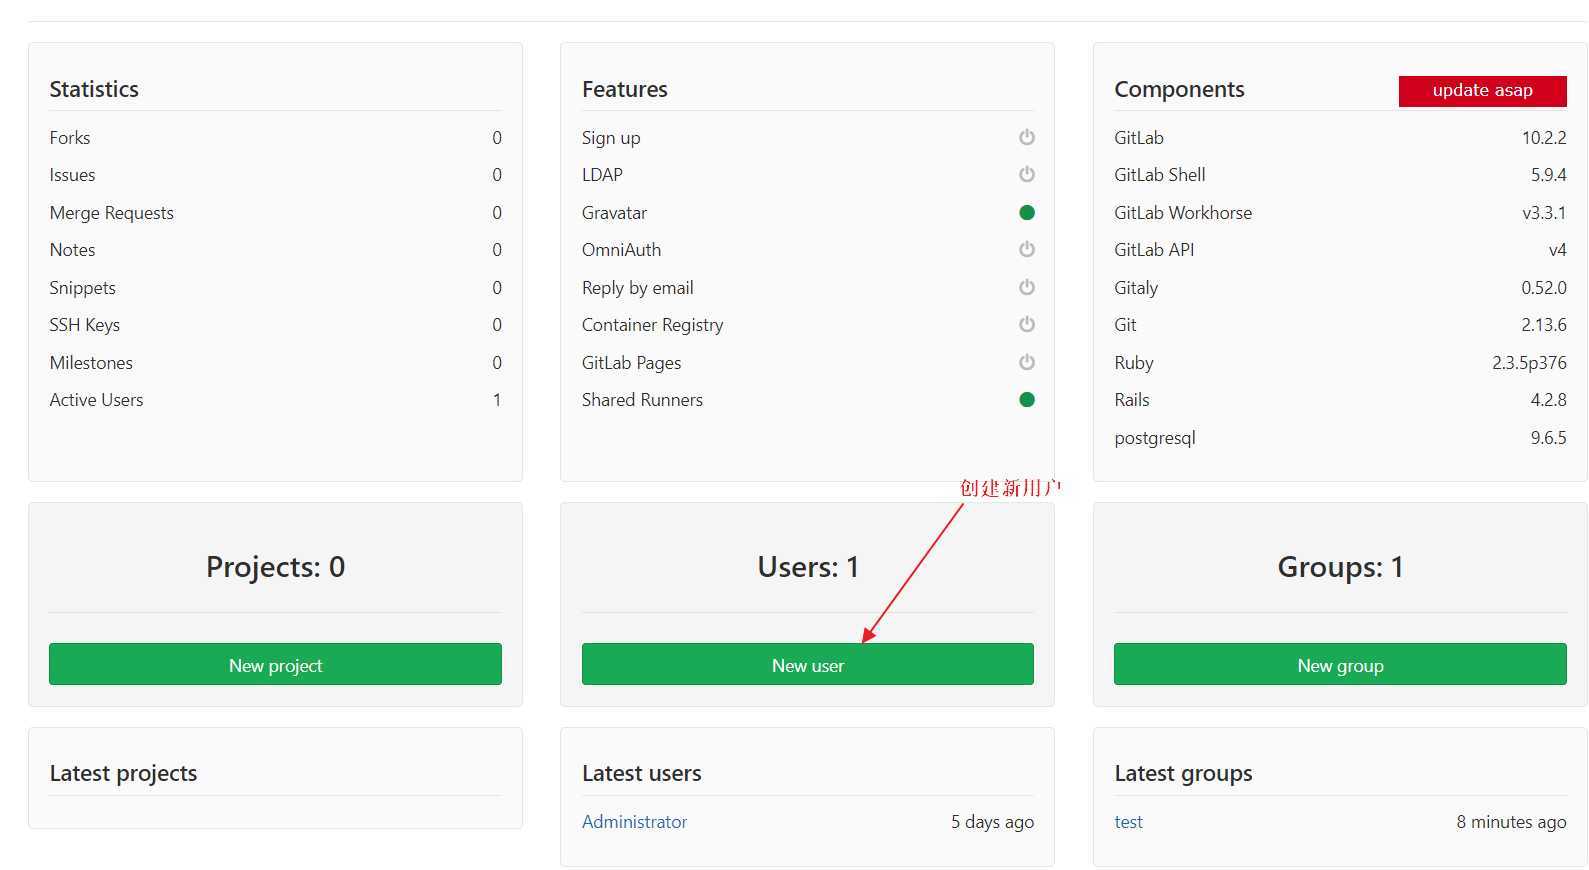Click the GitLab Pages label

[x=631, y=362]
